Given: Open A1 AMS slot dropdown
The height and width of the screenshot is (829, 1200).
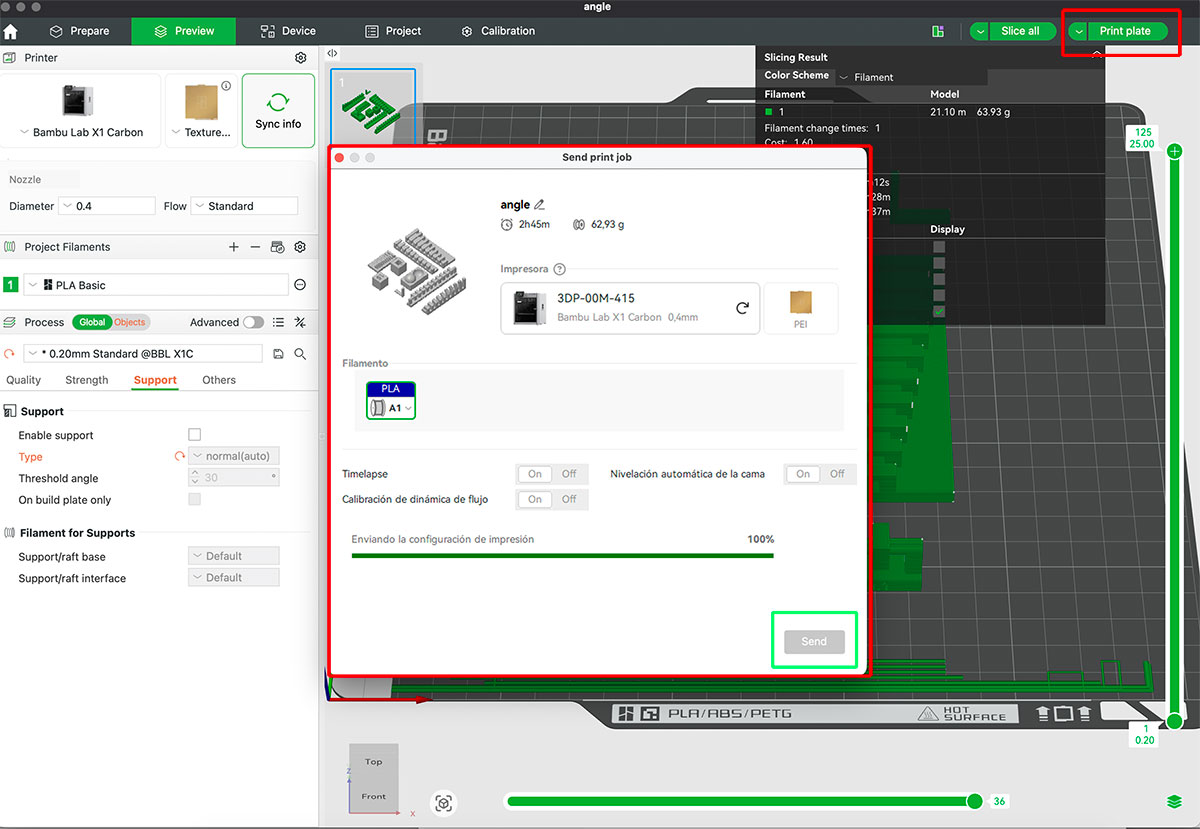Looking at the screenshot, I should point(391,408).
